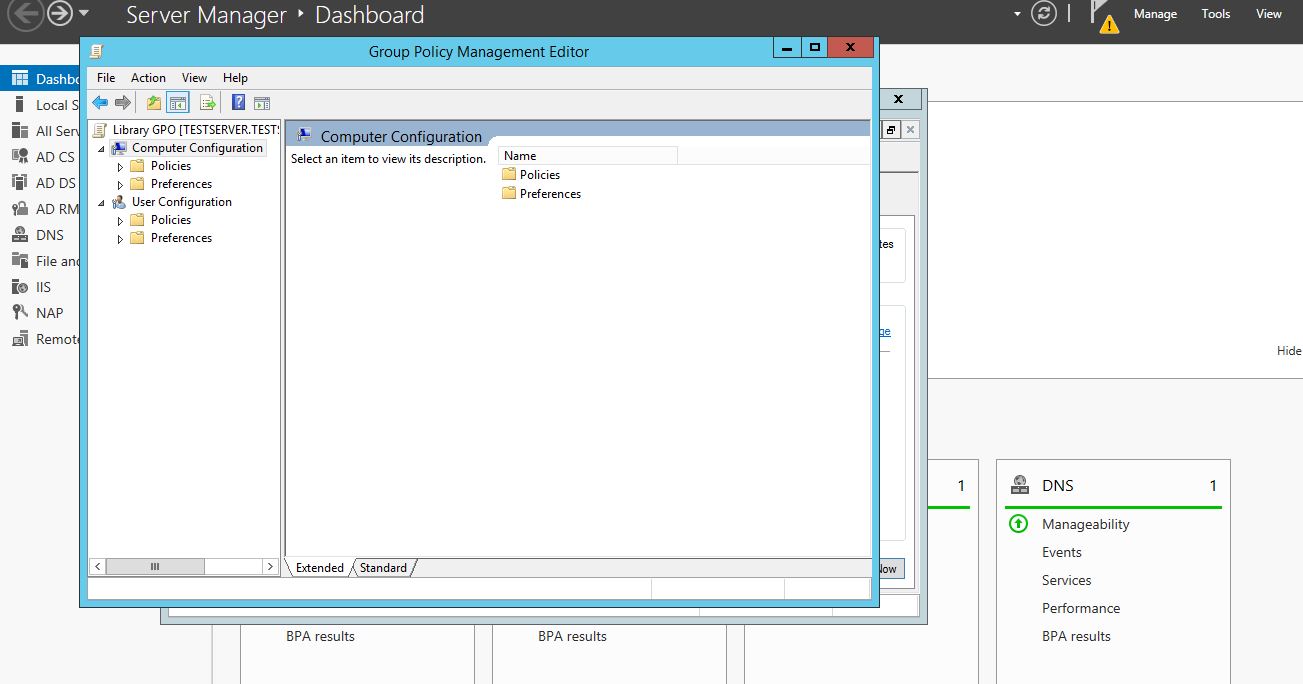Click the Dashboard breadcrumb in the title bar

click(x=369, y=15)
